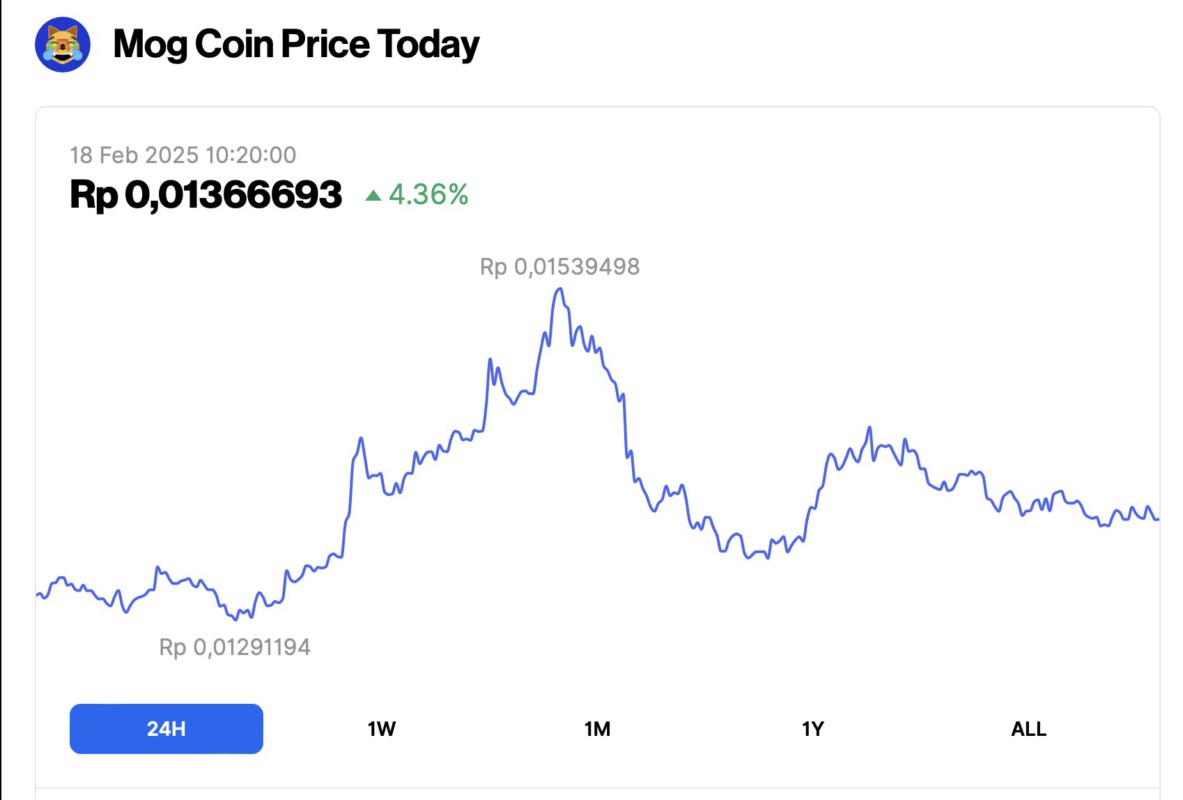Click the left start of the price line
The height and width of the screenshot is (800, 1183).
tap(38, 596)
